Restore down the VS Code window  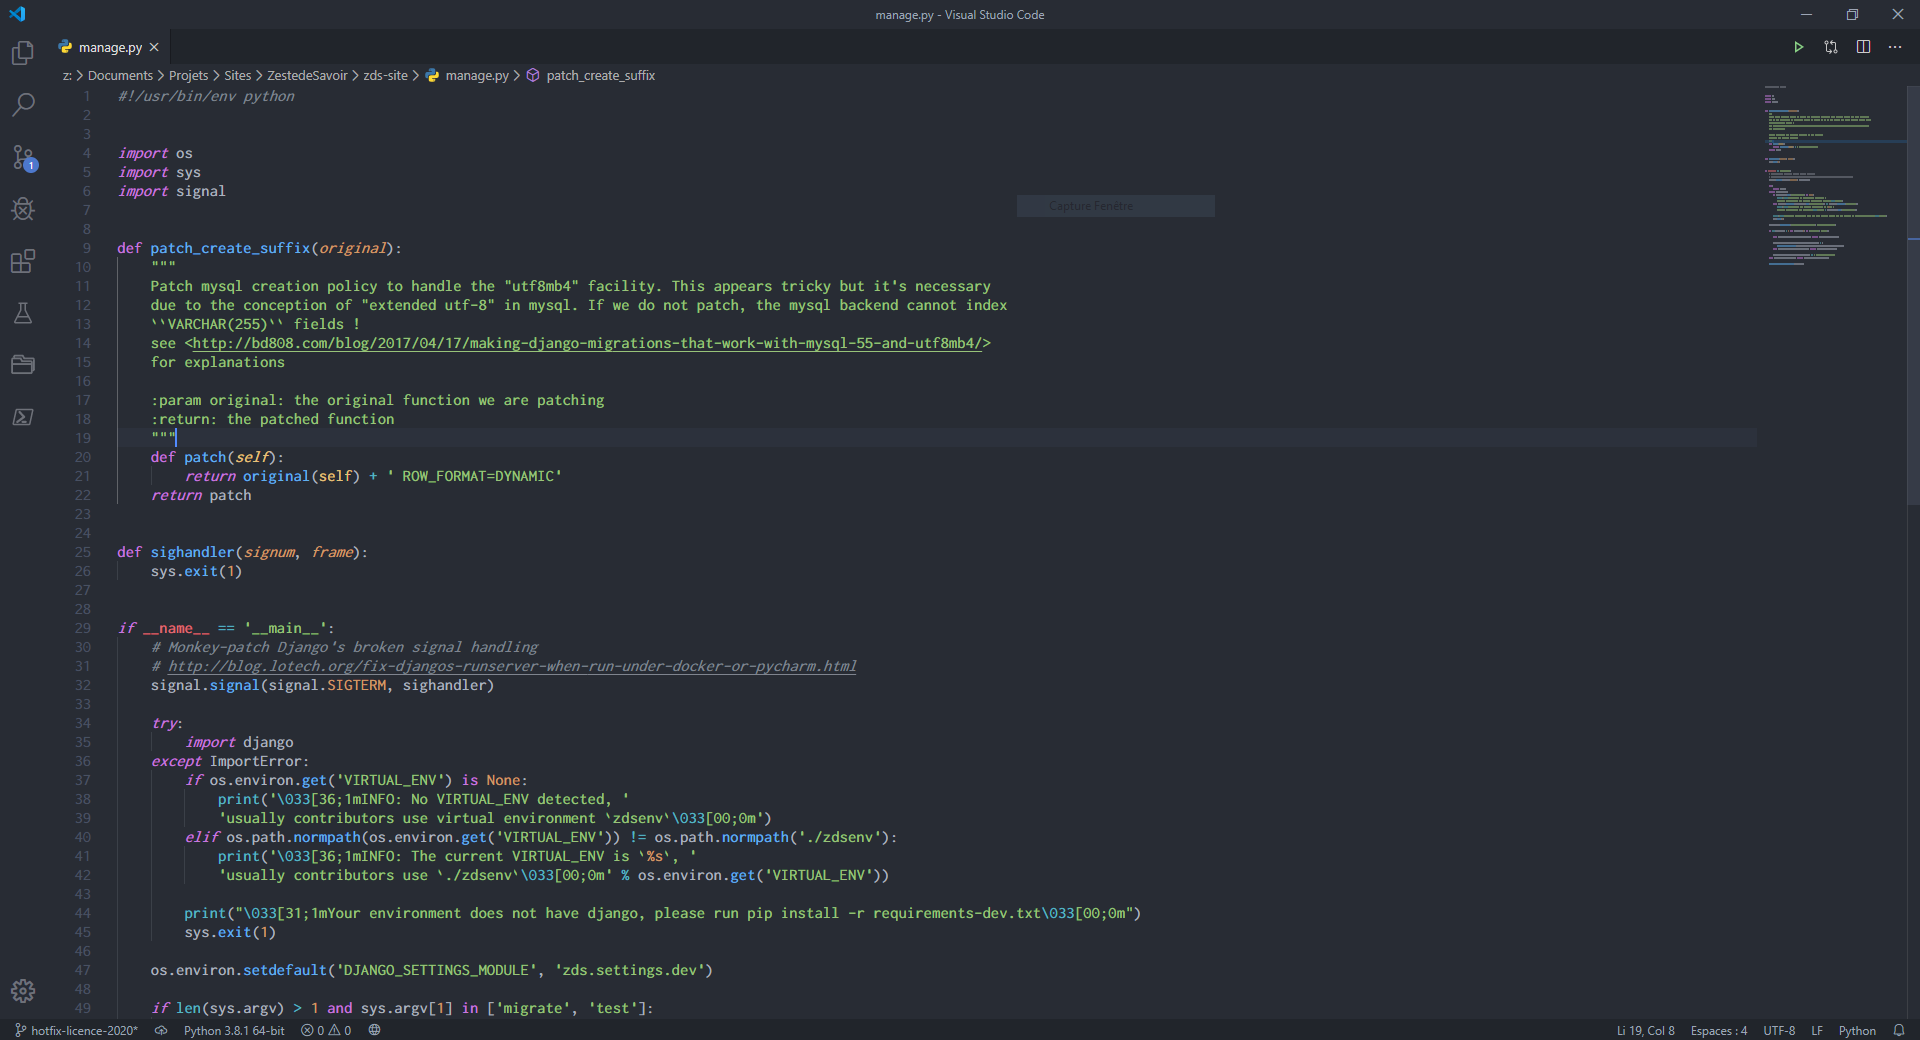(1852, 14)
